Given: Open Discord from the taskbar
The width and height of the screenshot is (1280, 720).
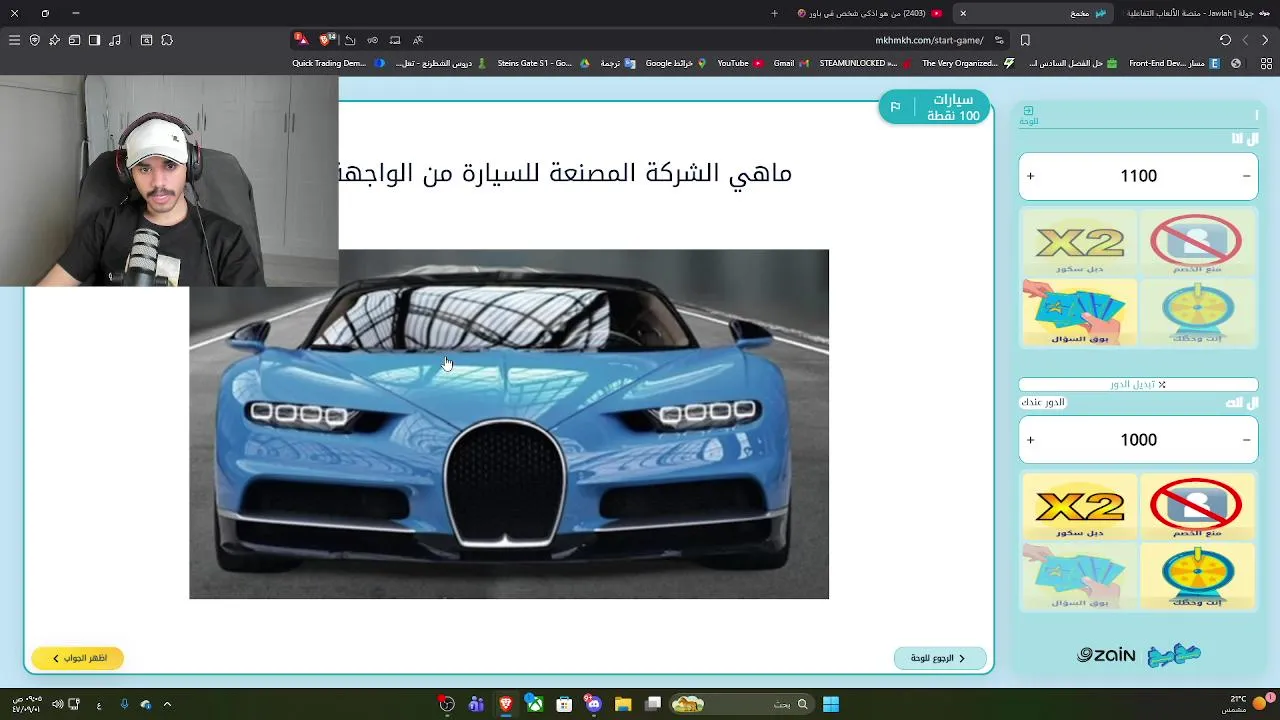Looking at the screenshot, I should pyautogui.click(x=593, y=704).
